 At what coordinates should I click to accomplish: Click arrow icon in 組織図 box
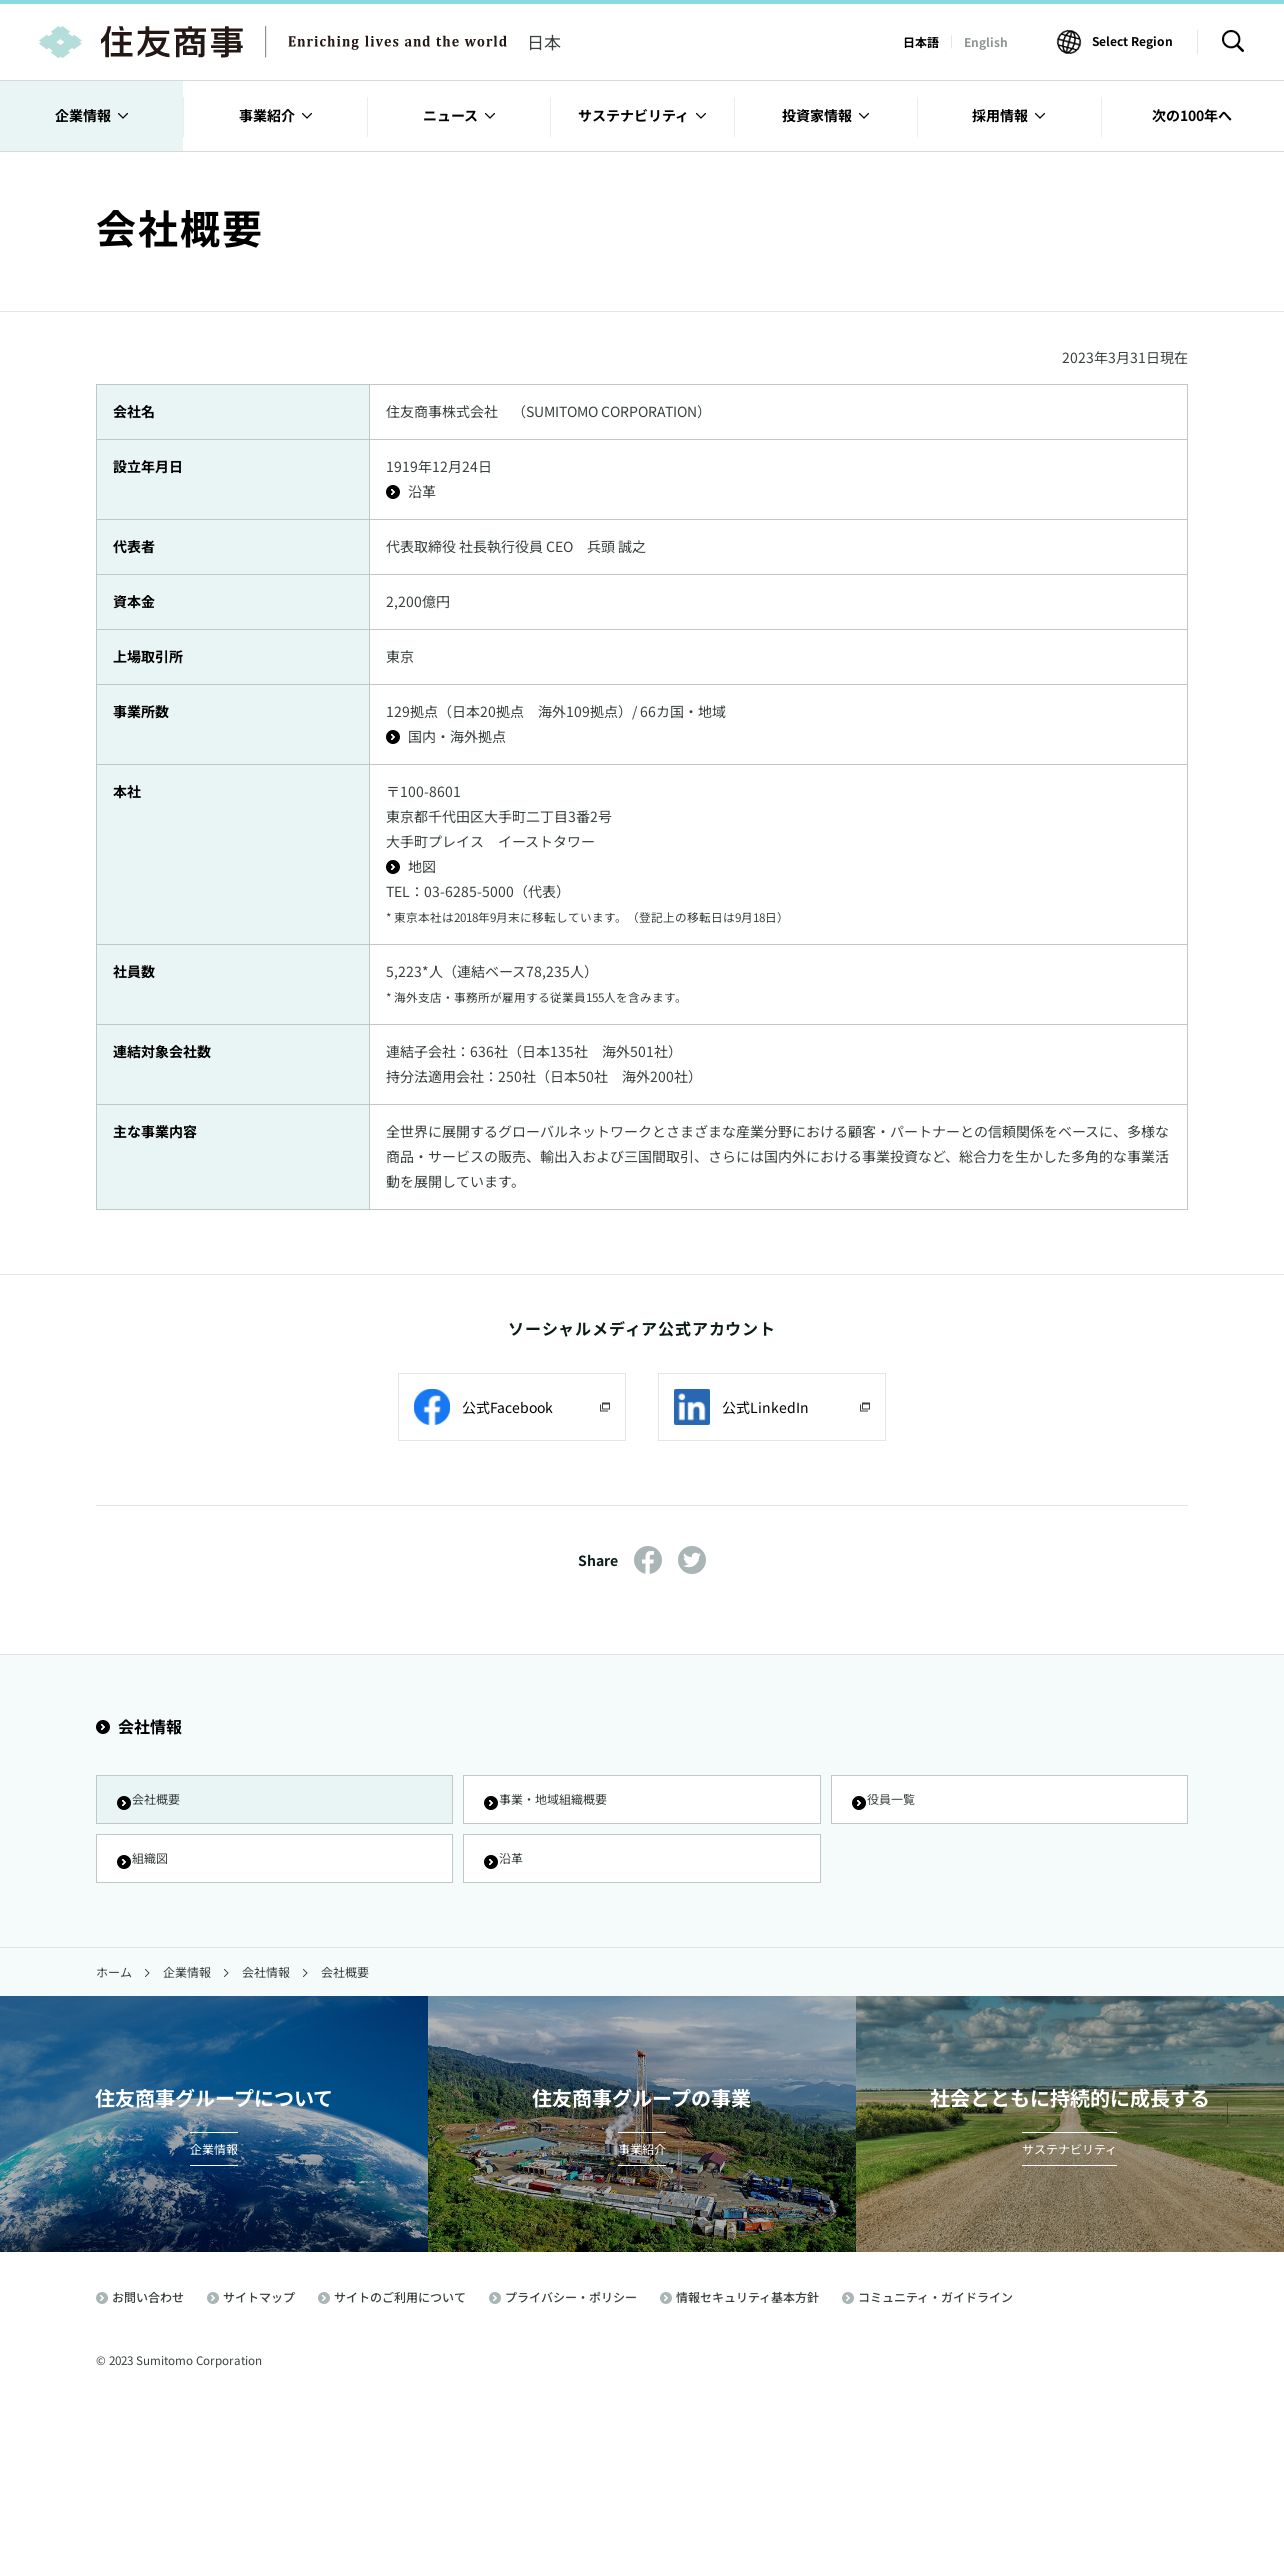[124, 1861]
